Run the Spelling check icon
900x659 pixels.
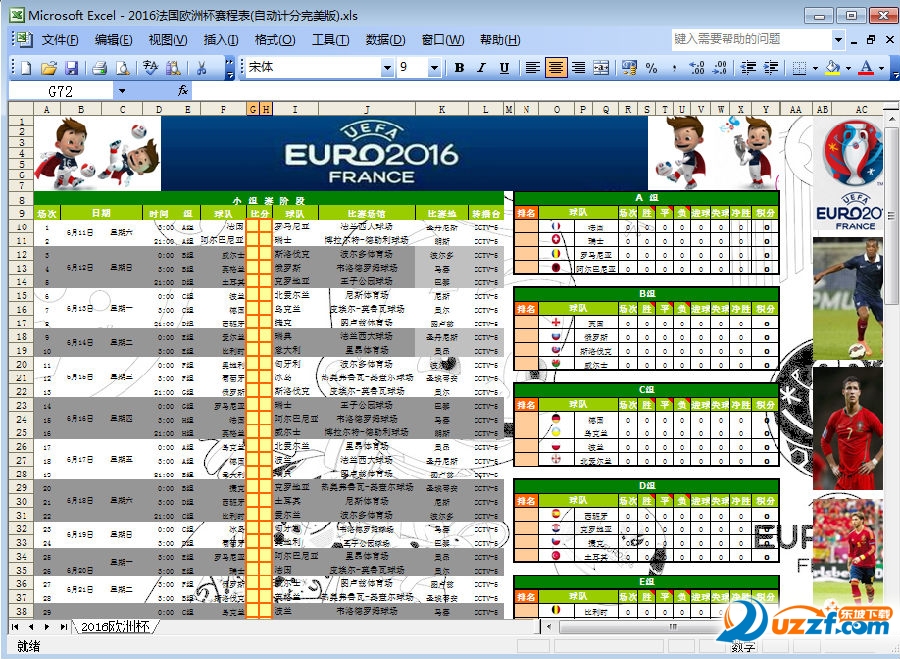click(150, 68)
